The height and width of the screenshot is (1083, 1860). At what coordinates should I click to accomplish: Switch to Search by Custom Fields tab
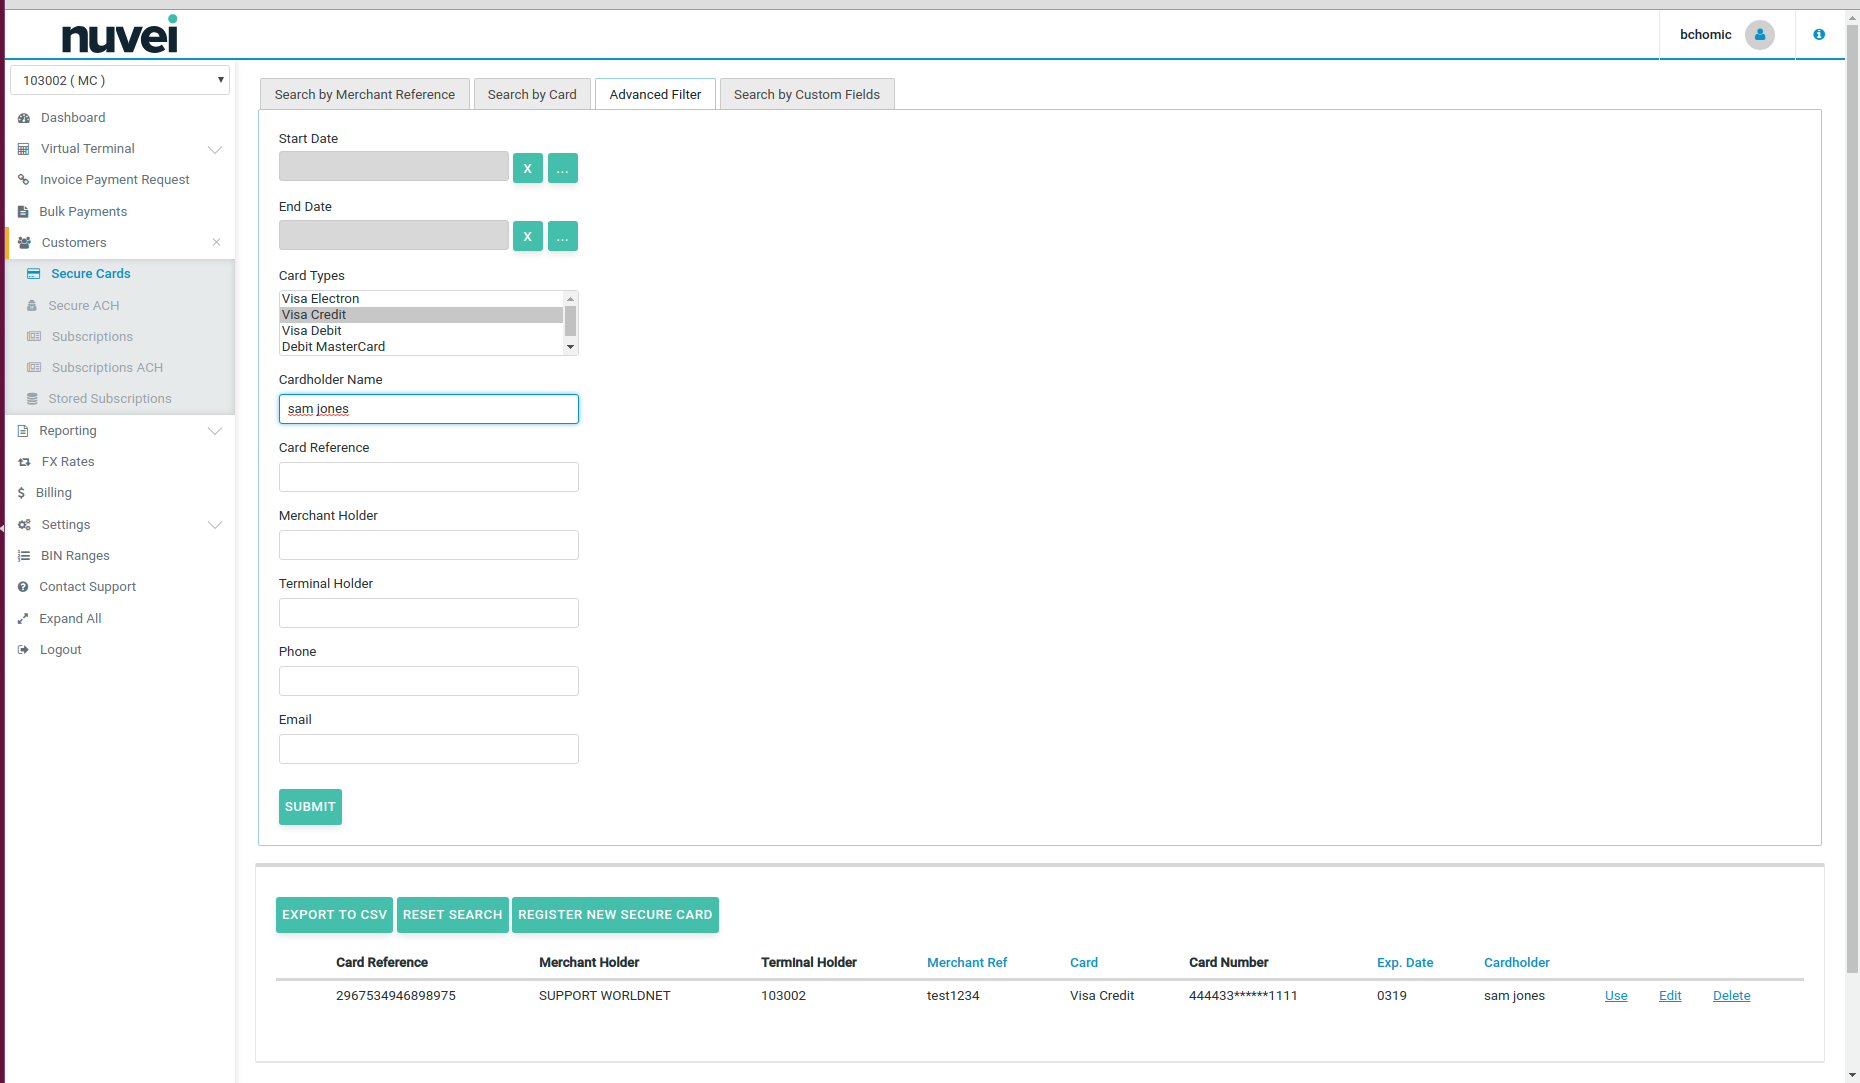click(x=807, y=93)
